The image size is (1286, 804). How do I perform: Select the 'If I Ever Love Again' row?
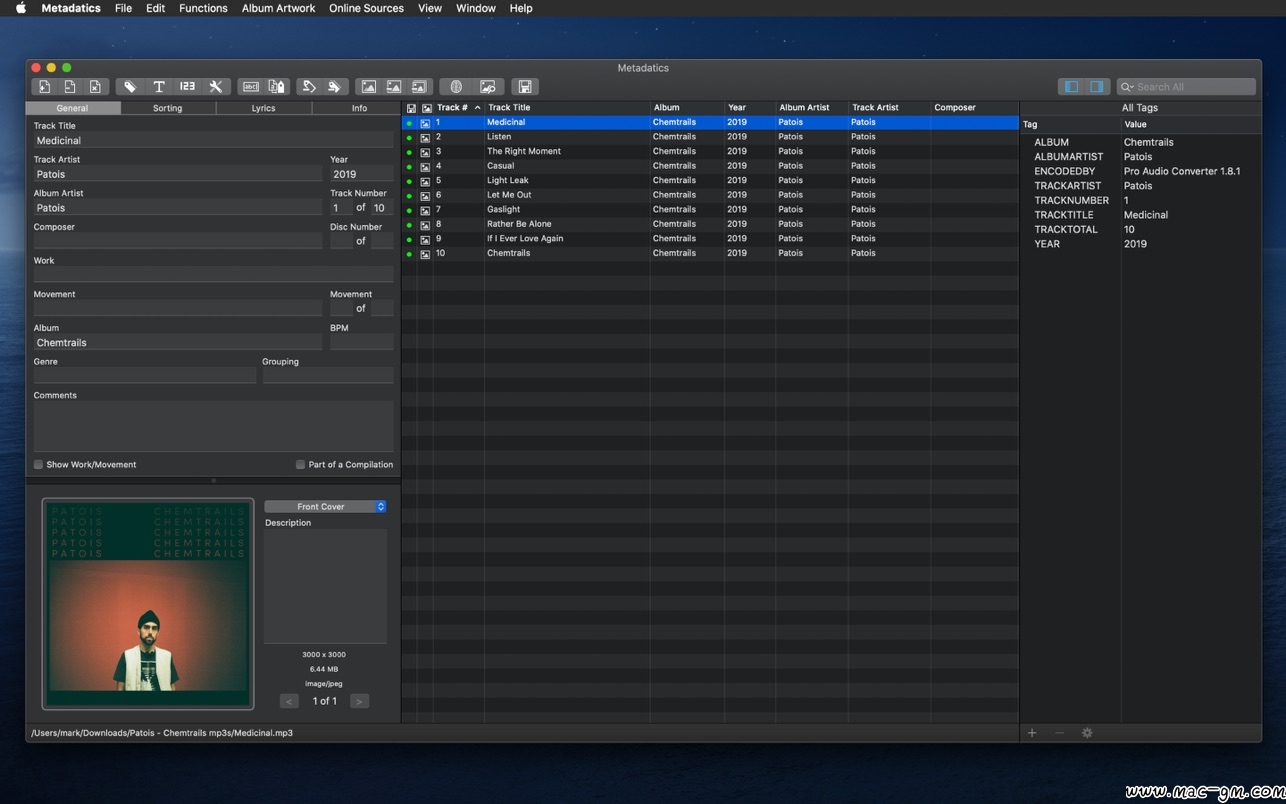coord(710,239)
